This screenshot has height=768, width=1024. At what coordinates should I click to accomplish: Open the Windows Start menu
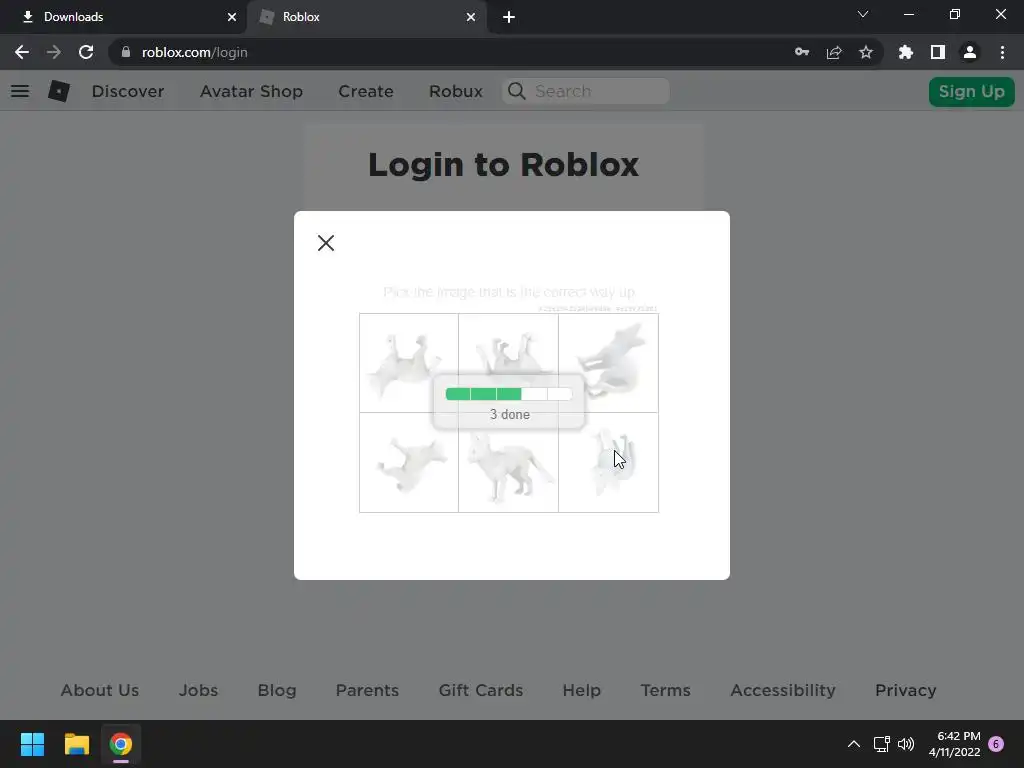click(32, 744)
